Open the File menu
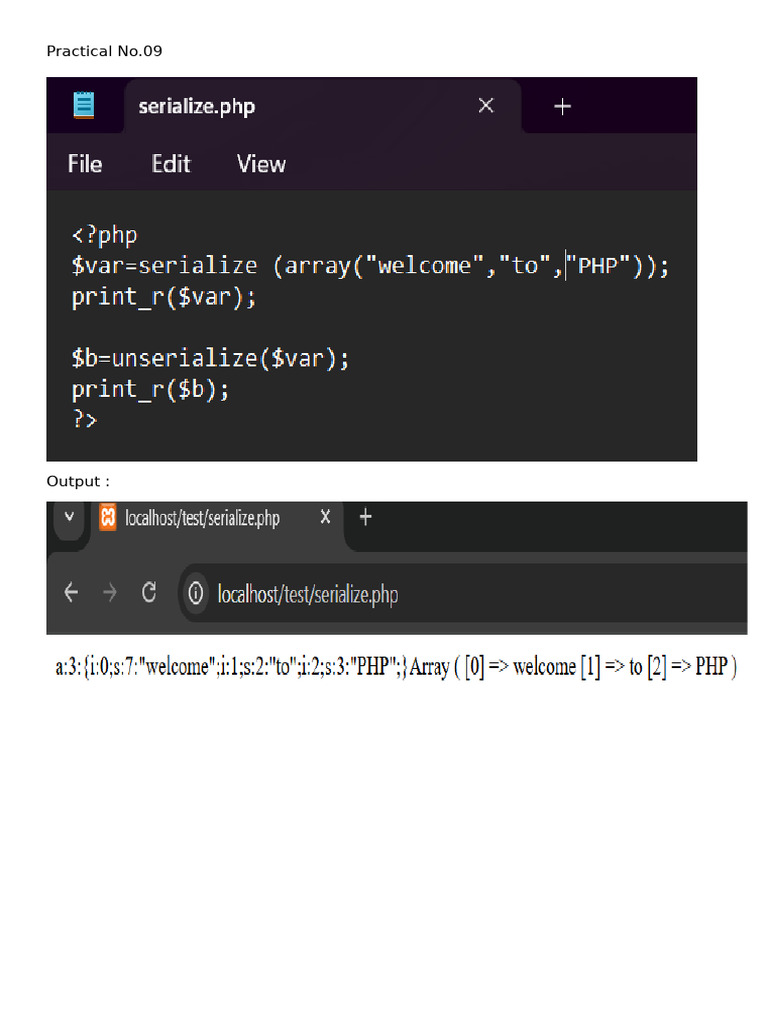768x1024 pixels. (85, 164)
